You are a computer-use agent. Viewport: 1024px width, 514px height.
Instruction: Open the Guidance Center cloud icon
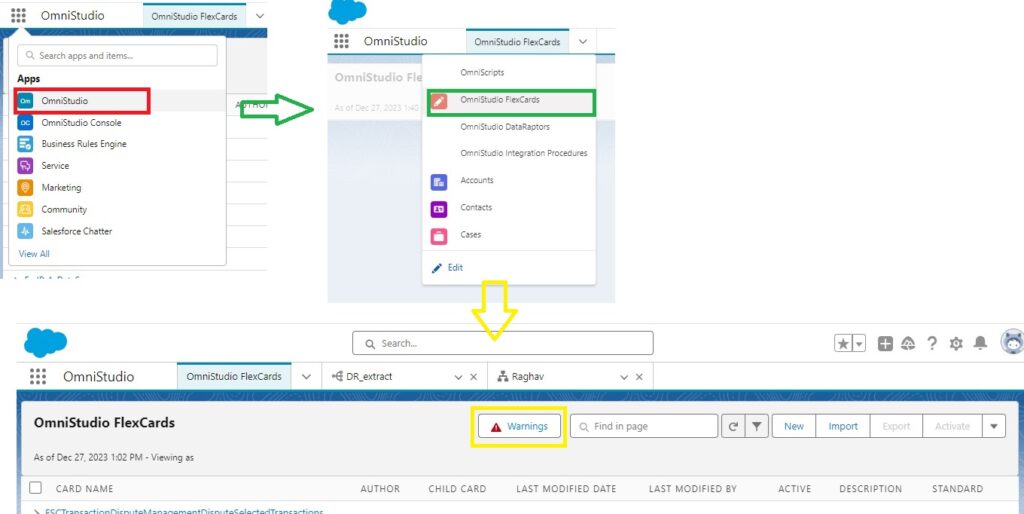[908, 344]
